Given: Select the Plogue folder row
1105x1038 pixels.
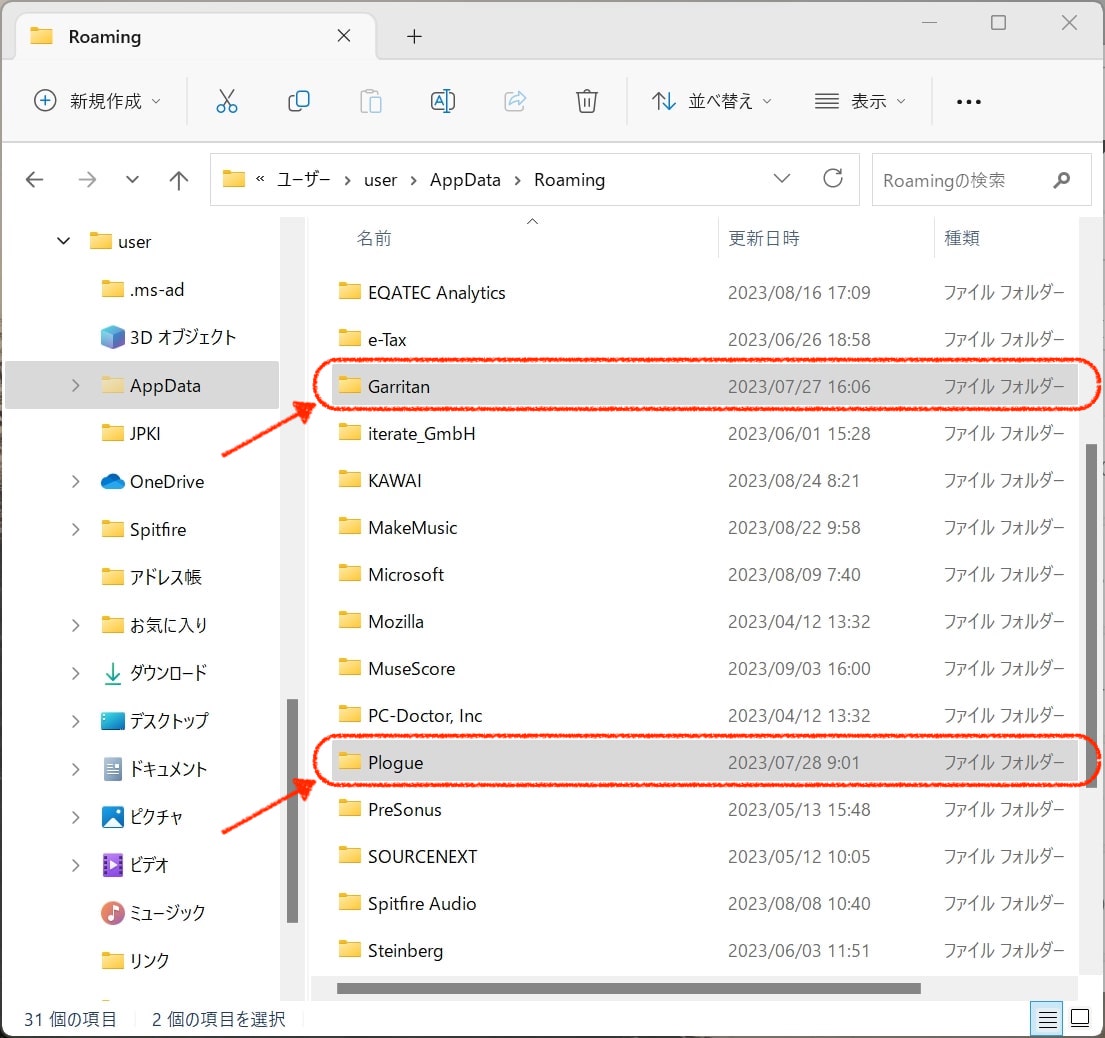Looking at the screenshot, I should point(704,762).
